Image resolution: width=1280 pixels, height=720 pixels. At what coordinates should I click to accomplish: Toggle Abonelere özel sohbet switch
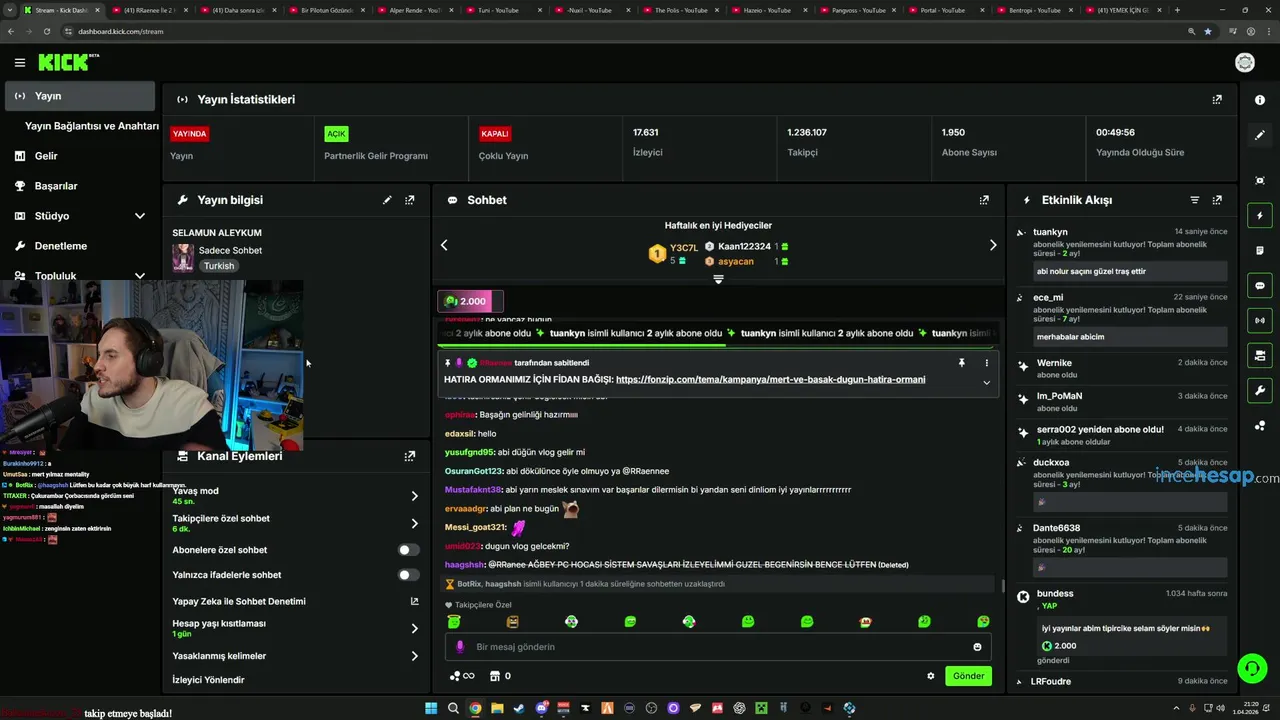click(408, 550)
